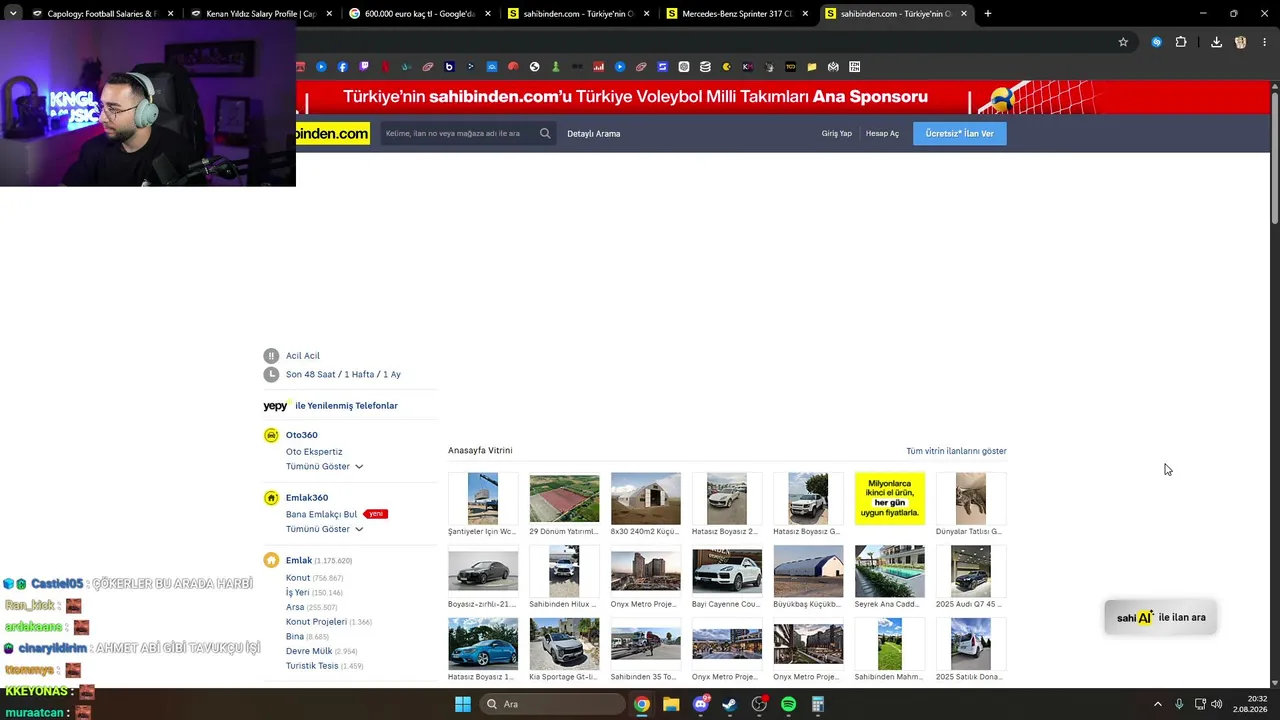Click Tüm vitrin ilanlarını göster
This screenshot has width=1280, height=720.
(x=956, y=451)
